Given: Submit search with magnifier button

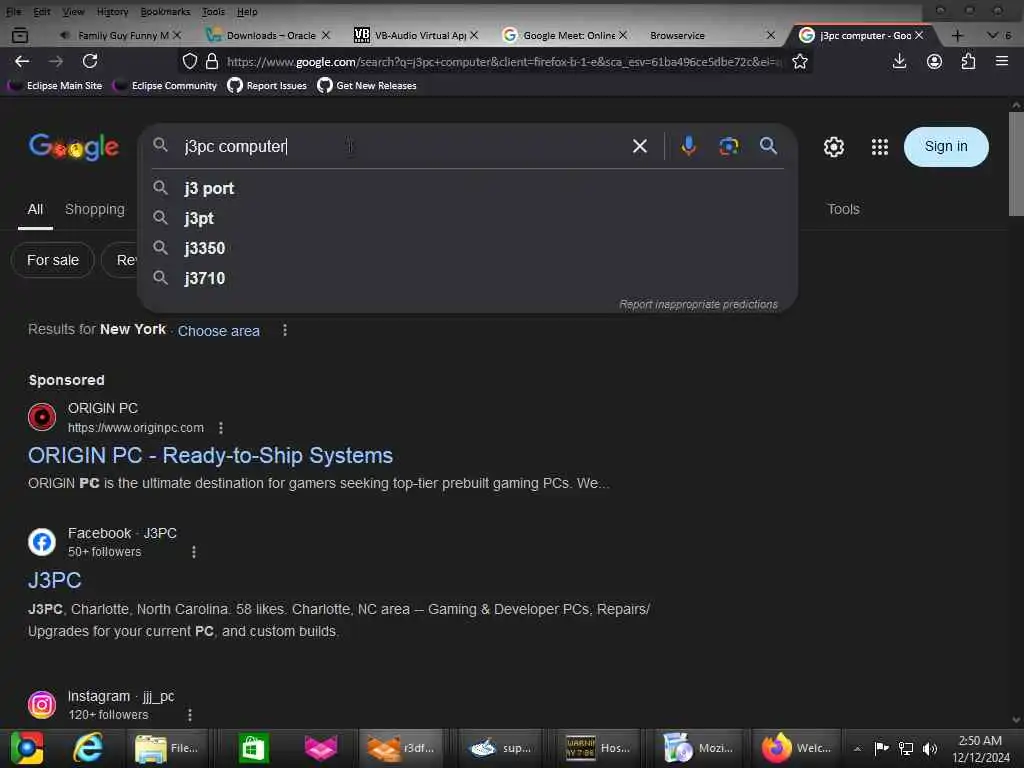Looking at the screenshot, I should point(769,146).
